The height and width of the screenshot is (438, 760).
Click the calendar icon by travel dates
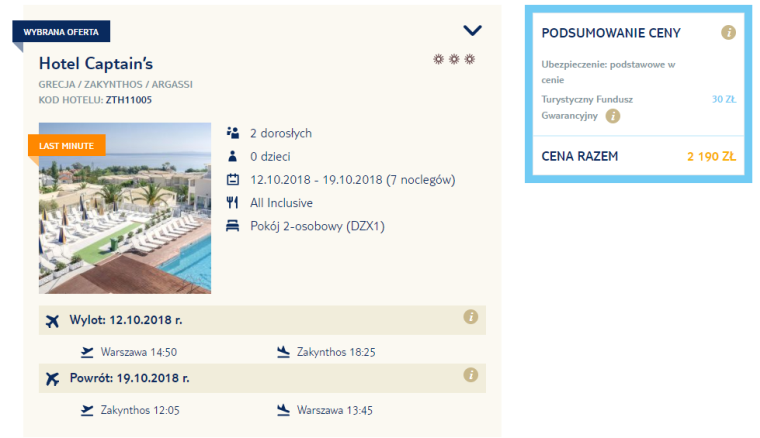click(x=233, y=180)
